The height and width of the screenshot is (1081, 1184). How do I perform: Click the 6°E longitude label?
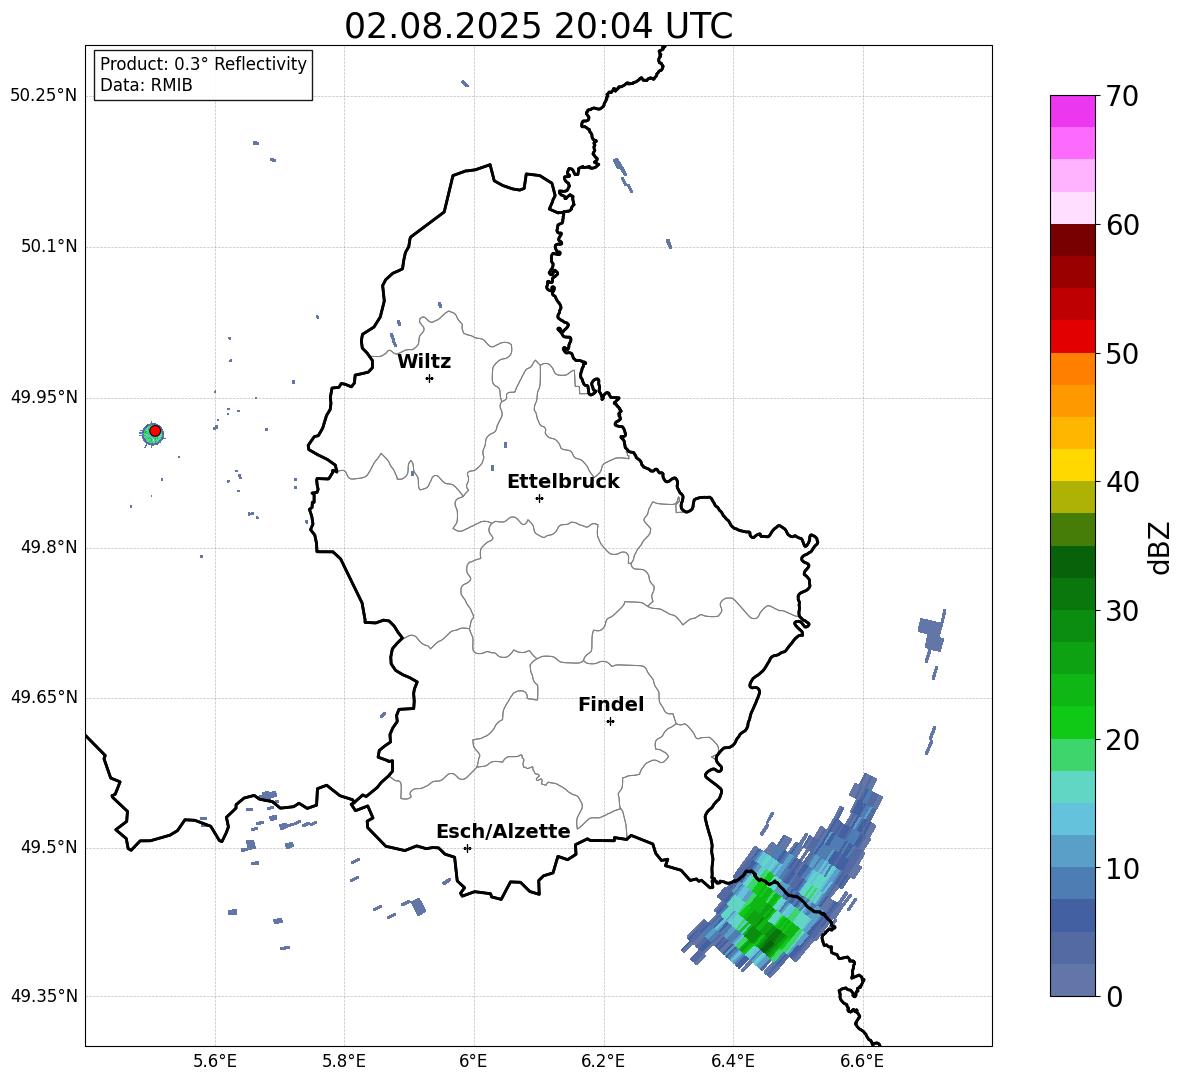(473, 1061)
